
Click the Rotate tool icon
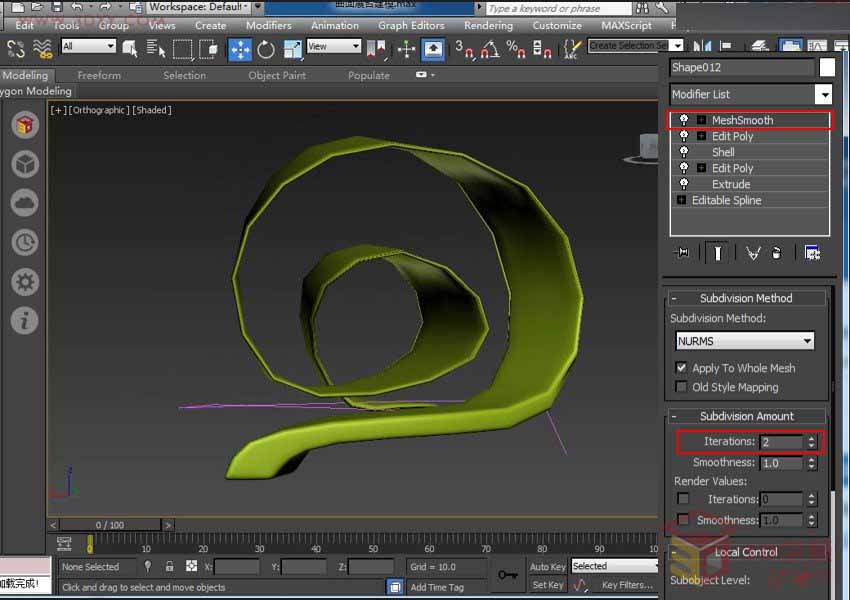pos(266,48)
